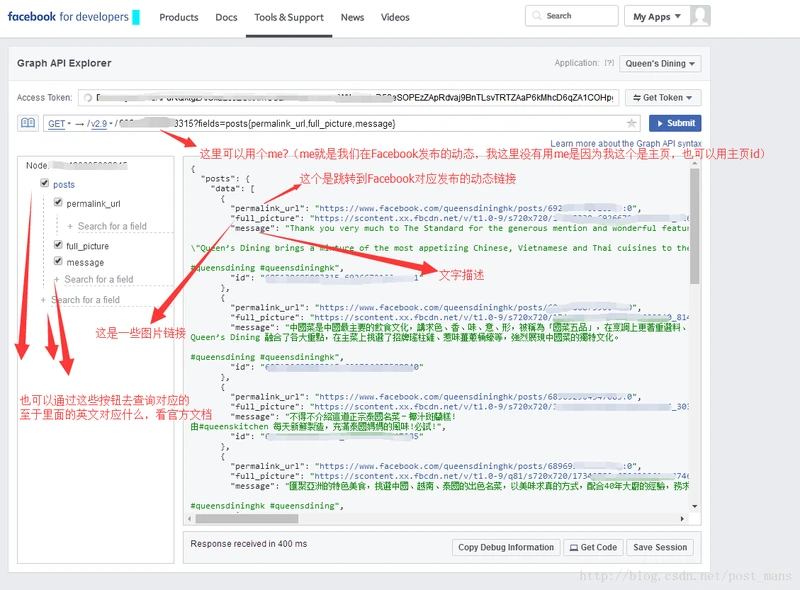This screenshot has height=590, width=800.
Task: Open the Videos menu item
Action: [395, 17]
